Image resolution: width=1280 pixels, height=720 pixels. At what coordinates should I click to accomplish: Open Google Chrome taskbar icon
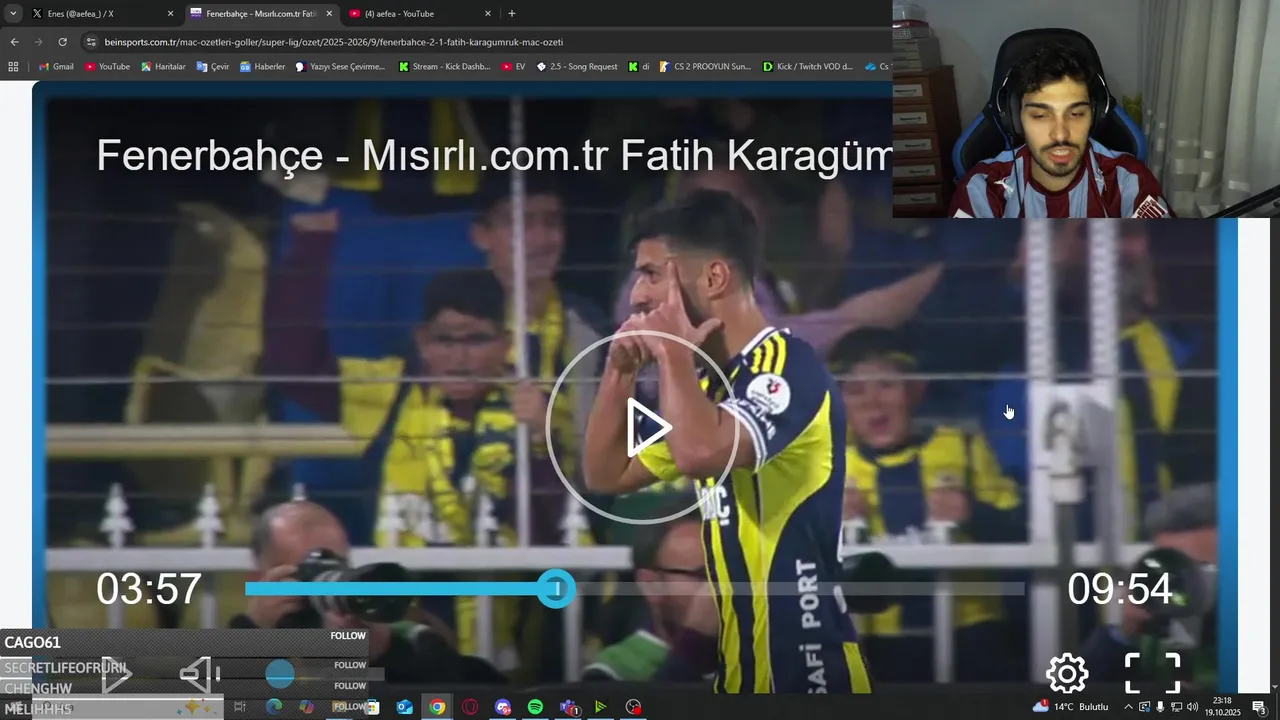437,707
